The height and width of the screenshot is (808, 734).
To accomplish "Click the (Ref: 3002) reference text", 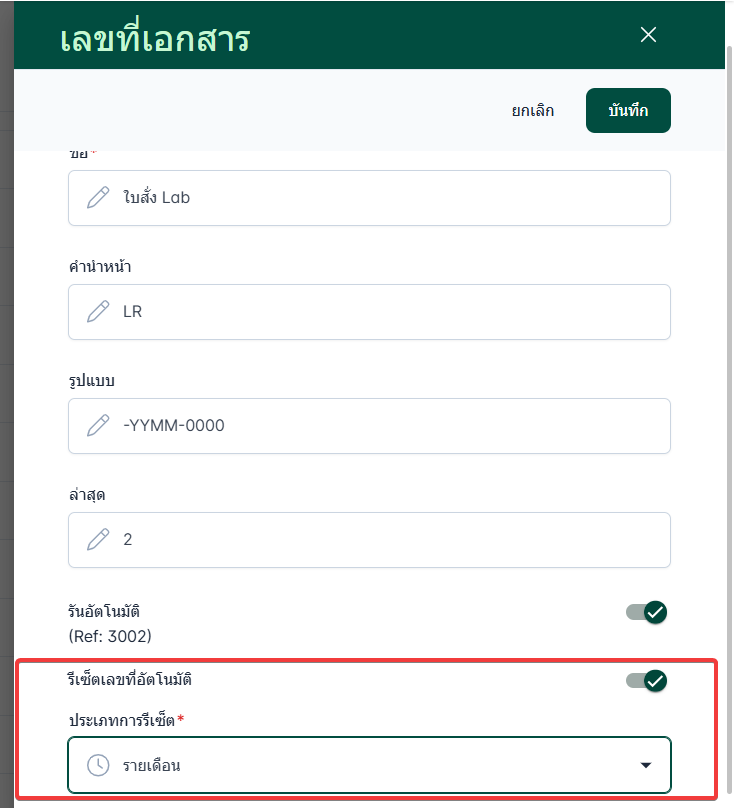I will point(110,636).
